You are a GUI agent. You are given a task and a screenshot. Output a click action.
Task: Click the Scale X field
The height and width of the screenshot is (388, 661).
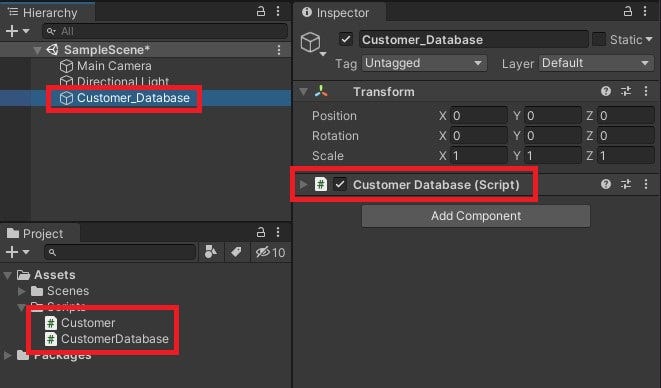pos(479,156)
